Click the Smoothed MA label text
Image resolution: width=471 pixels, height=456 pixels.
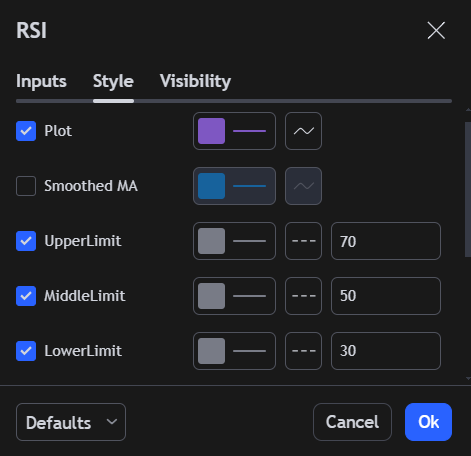(x=91, y=186)
